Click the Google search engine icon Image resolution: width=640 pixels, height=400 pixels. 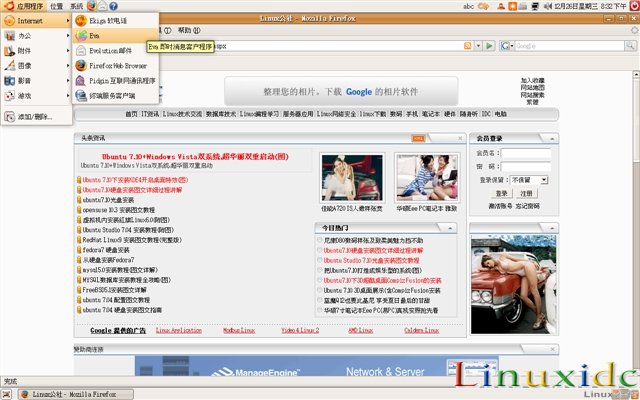(505, 46)
